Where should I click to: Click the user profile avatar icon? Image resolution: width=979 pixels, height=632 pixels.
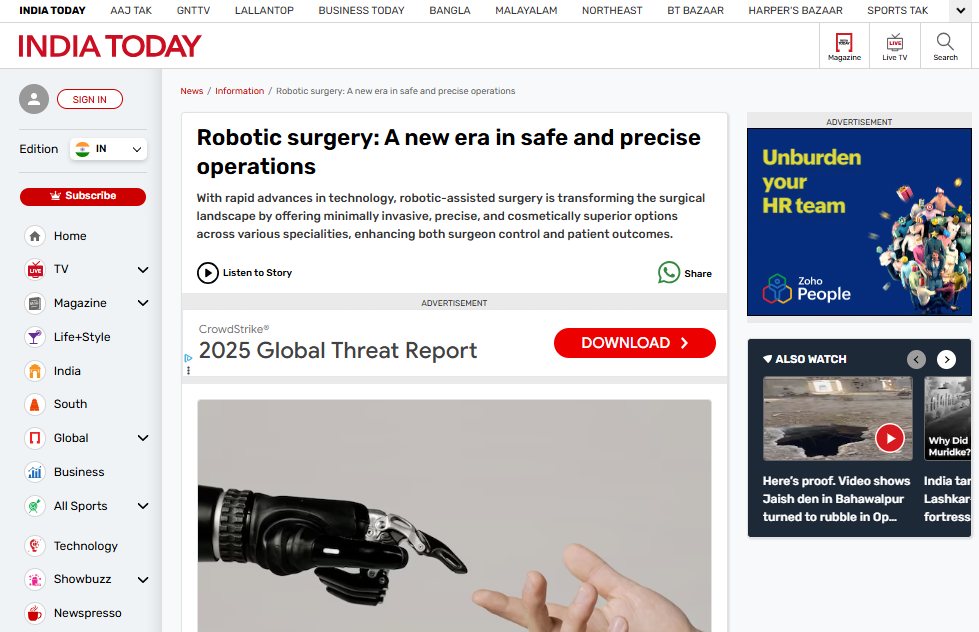[x=34, y=99]
